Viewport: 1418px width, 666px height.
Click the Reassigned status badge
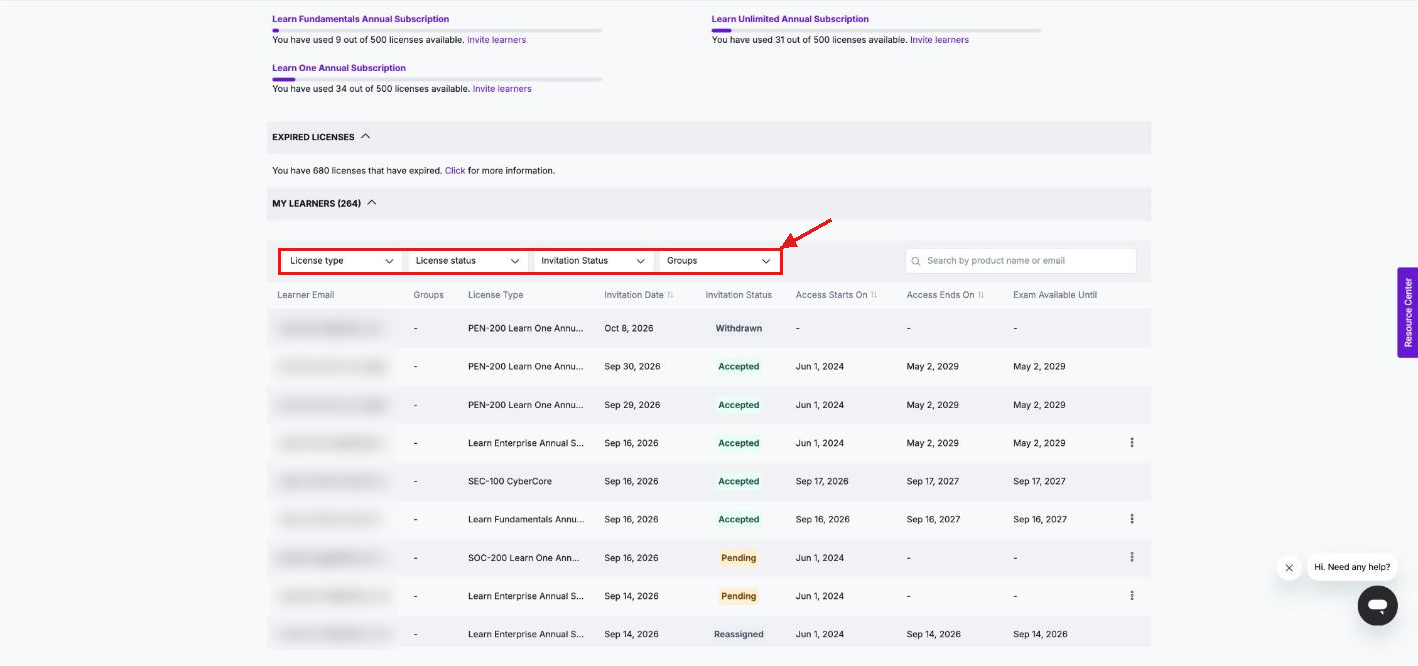(739, 634)
